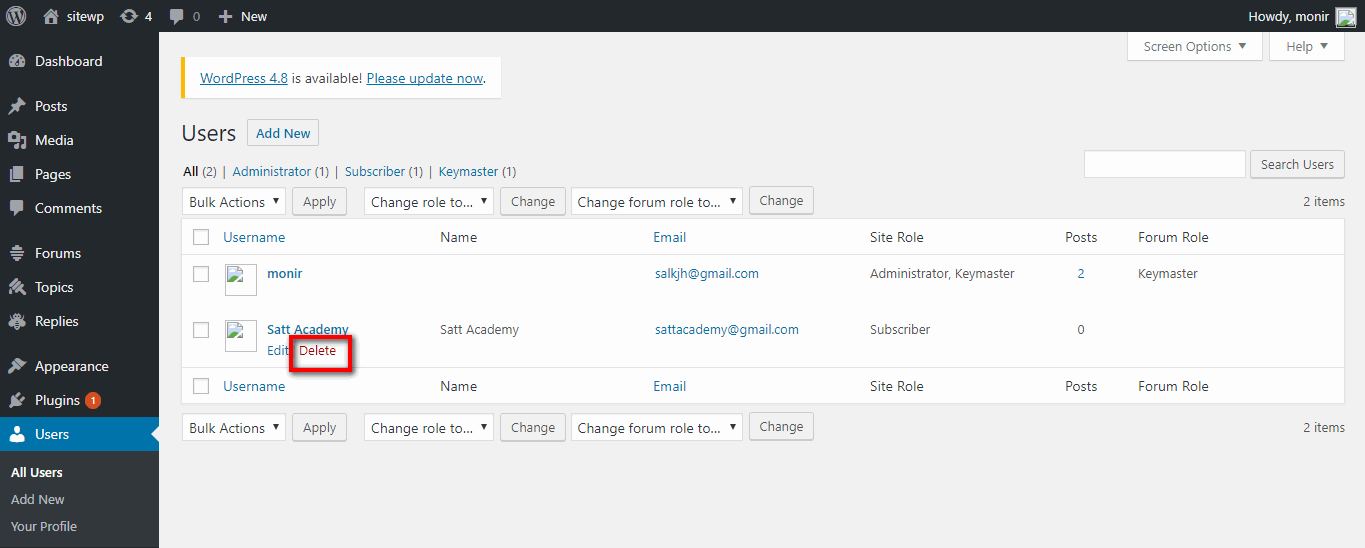Viewport: 1365px width, 548px height.
Task: Click the Pages icon in sidebar
Action: (17, 174)
